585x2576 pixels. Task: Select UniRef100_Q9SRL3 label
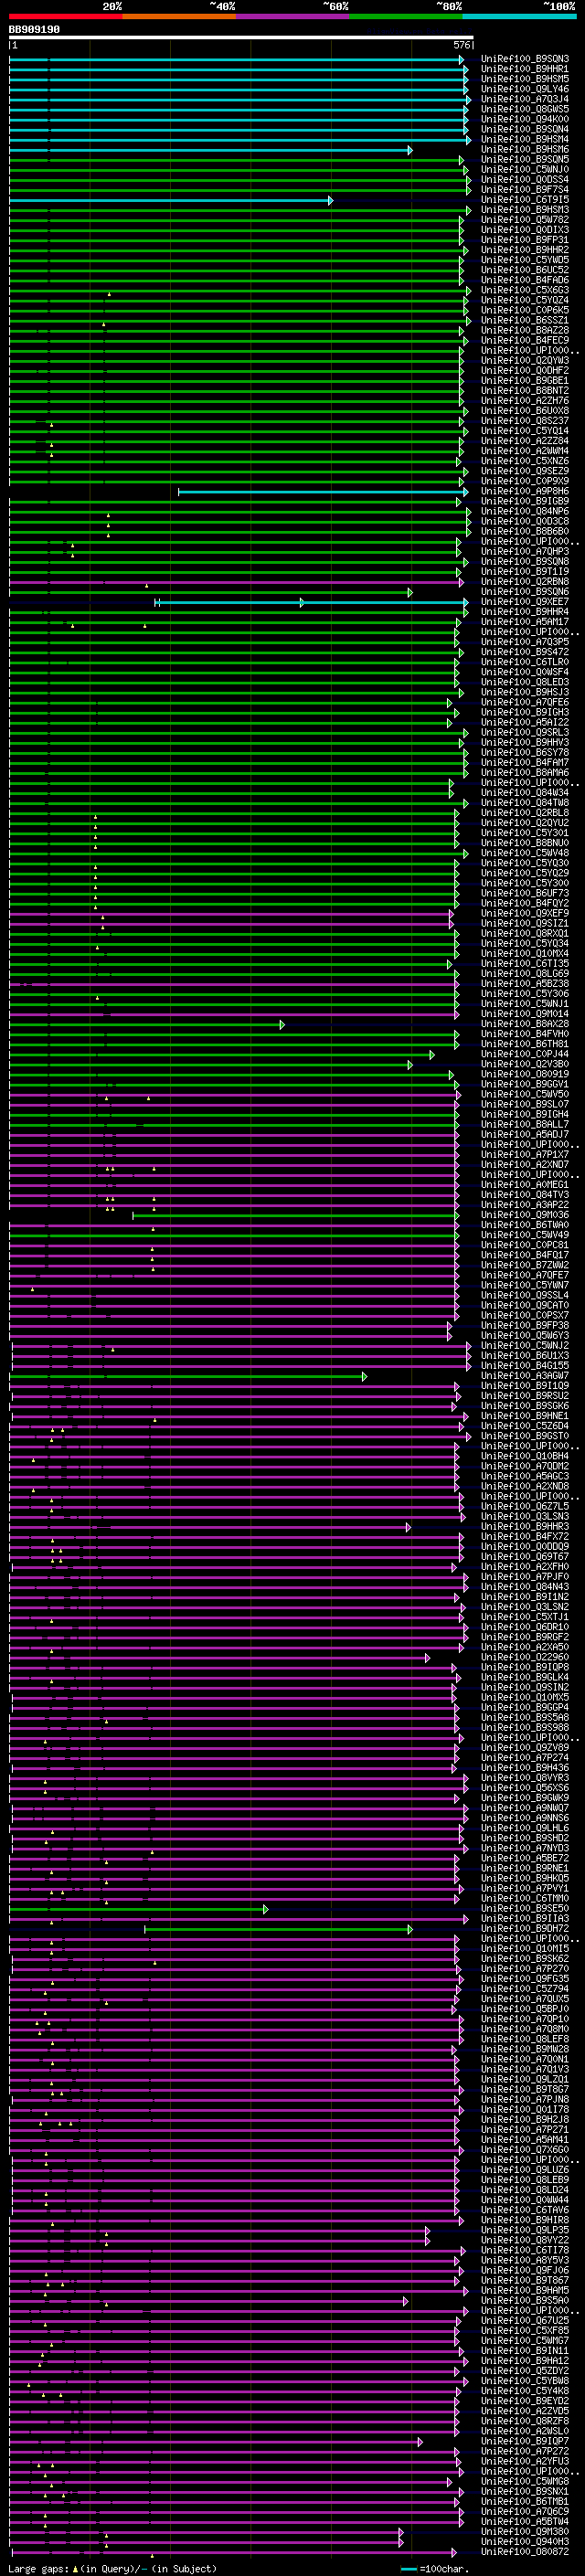click(x=525, y=733)
